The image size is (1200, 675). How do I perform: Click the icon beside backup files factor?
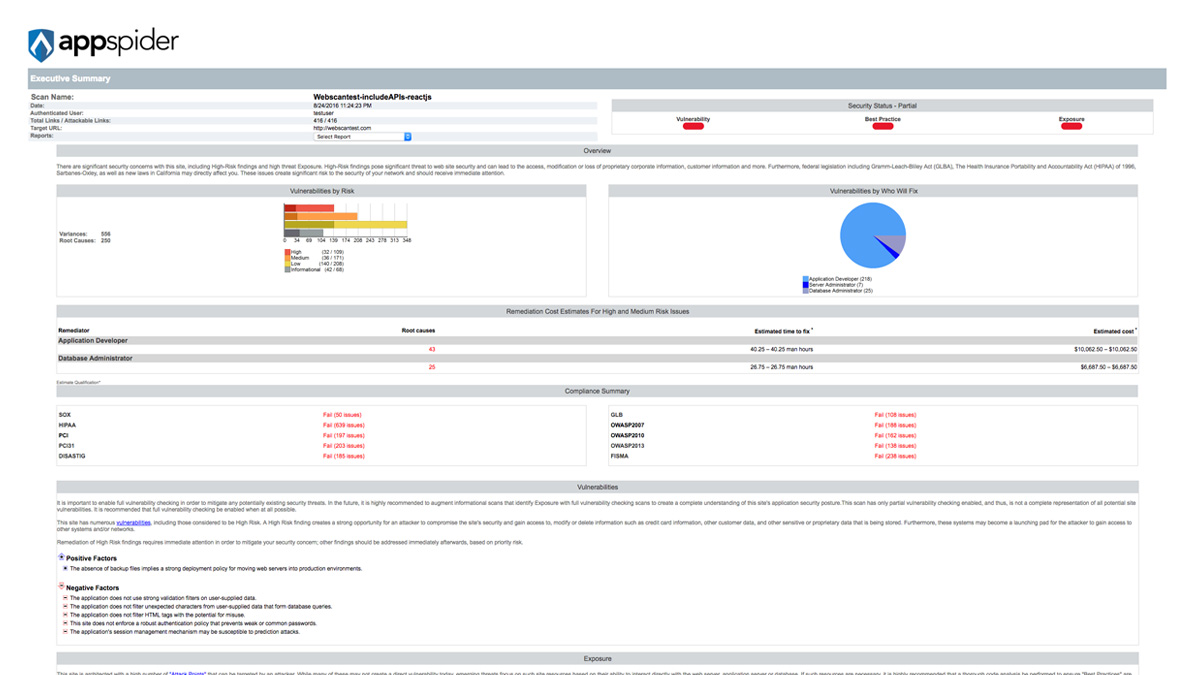tap(65, 568)
